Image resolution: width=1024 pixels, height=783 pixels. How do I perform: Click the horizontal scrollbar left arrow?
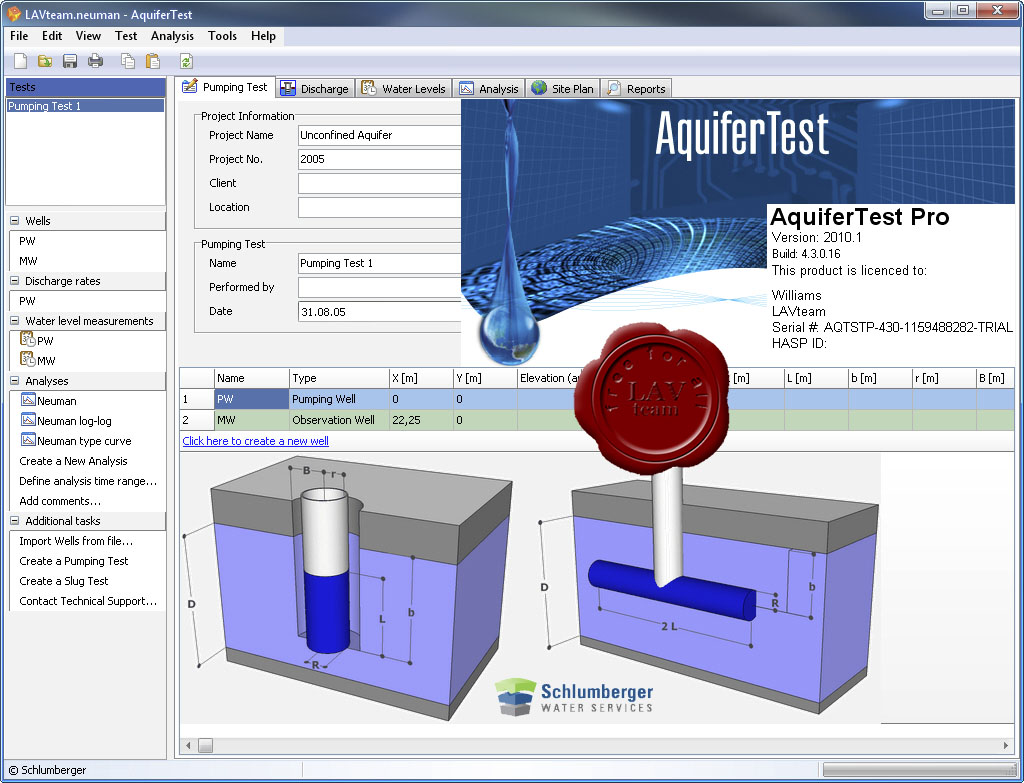(x=188, y=745)
